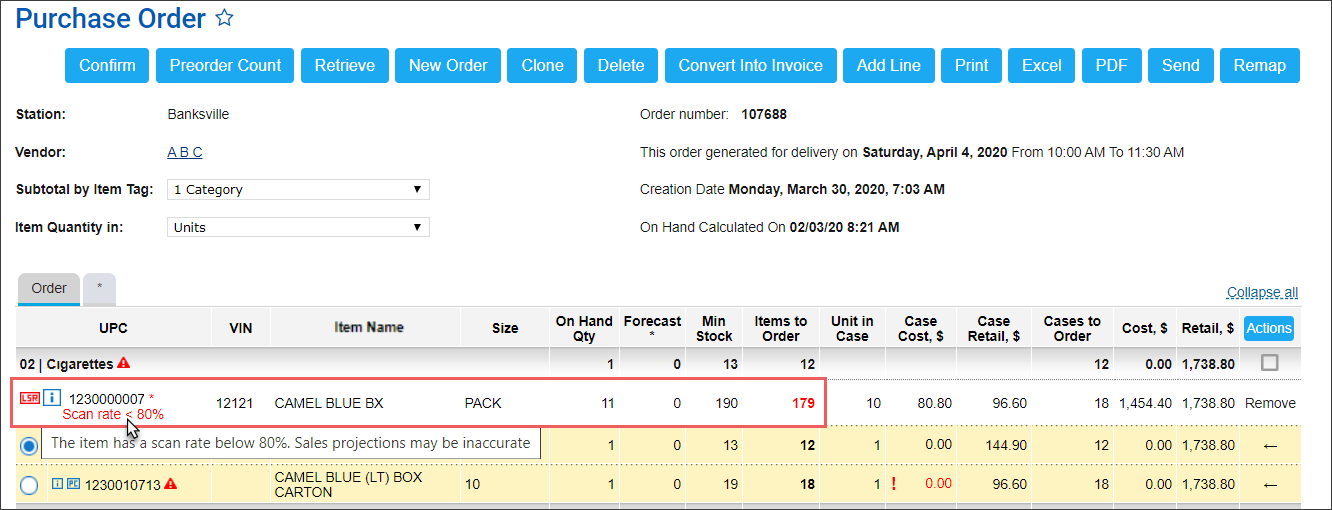Click the red LSR icon on Camel Blue BX
This screenshot has height=510, width=1332.
tap(30, 398)
